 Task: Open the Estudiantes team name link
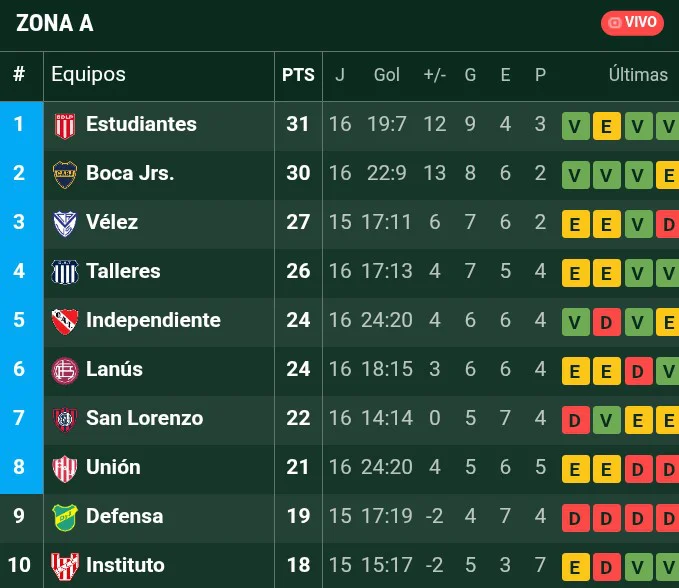tap(141, 124)
